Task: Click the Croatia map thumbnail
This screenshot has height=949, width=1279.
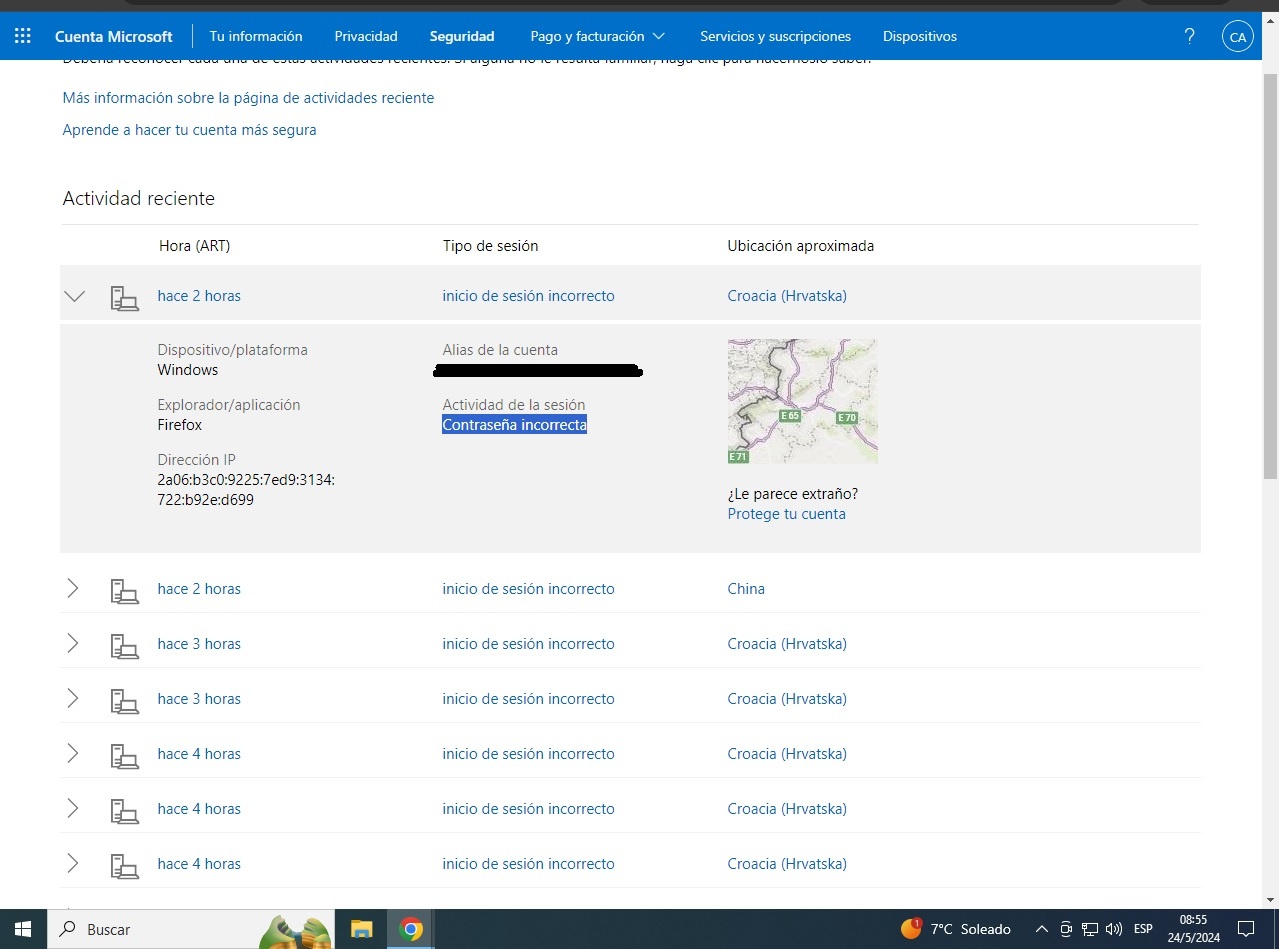Action: click(802, 401)
